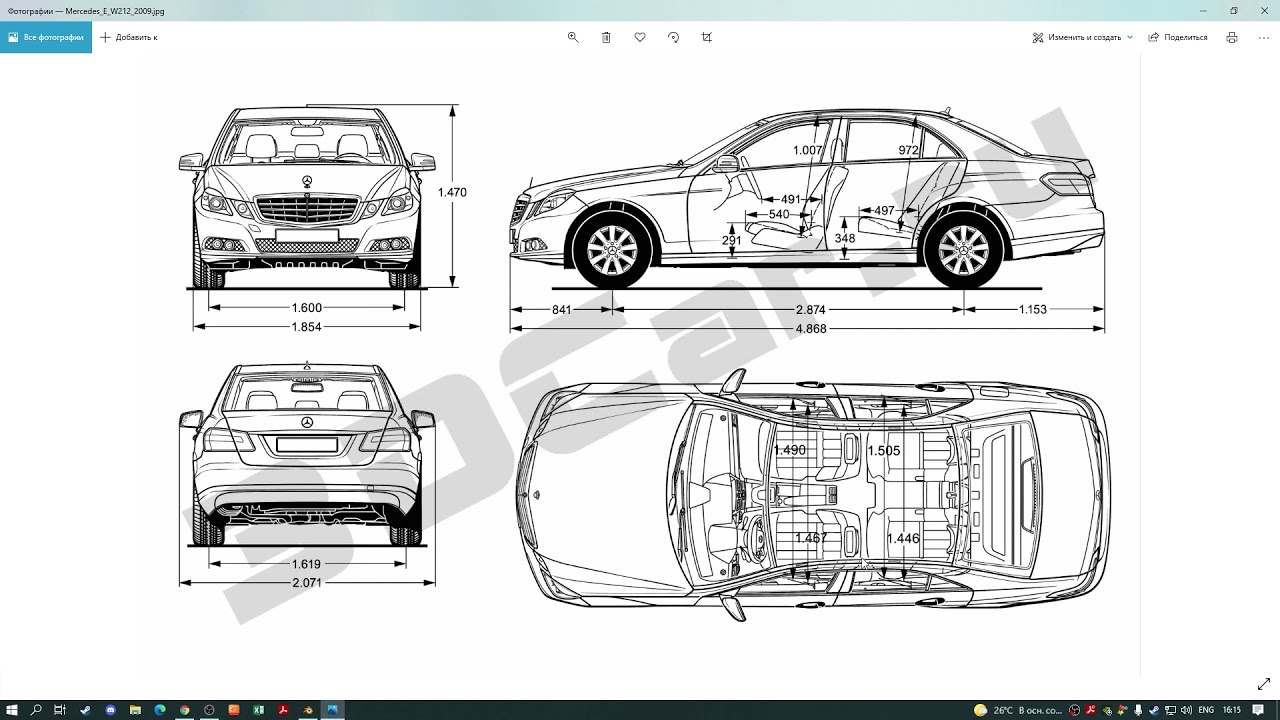The height and width of the screenshot is (720, 1280).
Task: Click the zoom magnifier icon
Action: [573, 37]
